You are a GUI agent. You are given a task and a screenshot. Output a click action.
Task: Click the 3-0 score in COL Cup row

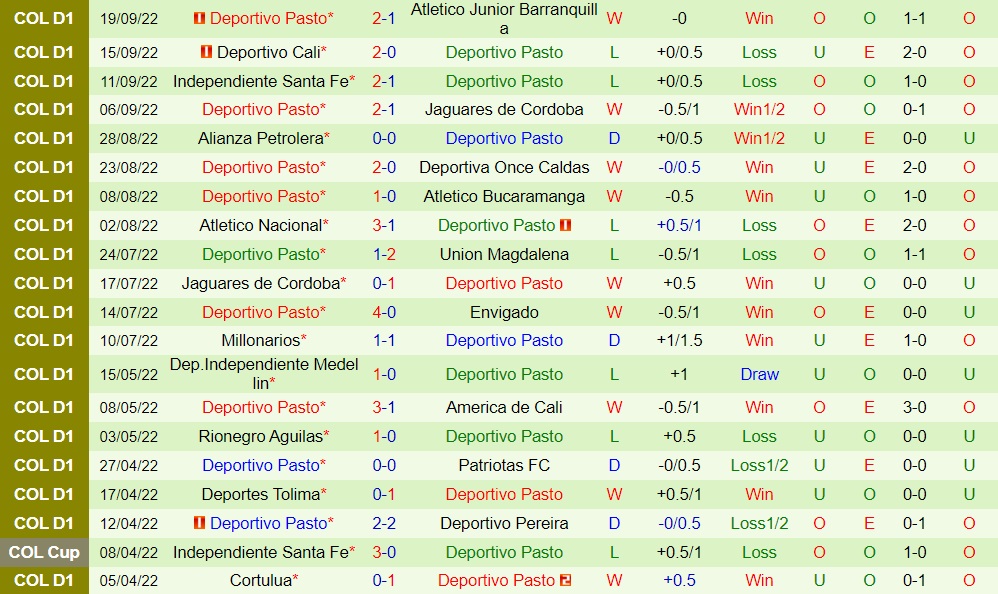[x=384, y=552]
